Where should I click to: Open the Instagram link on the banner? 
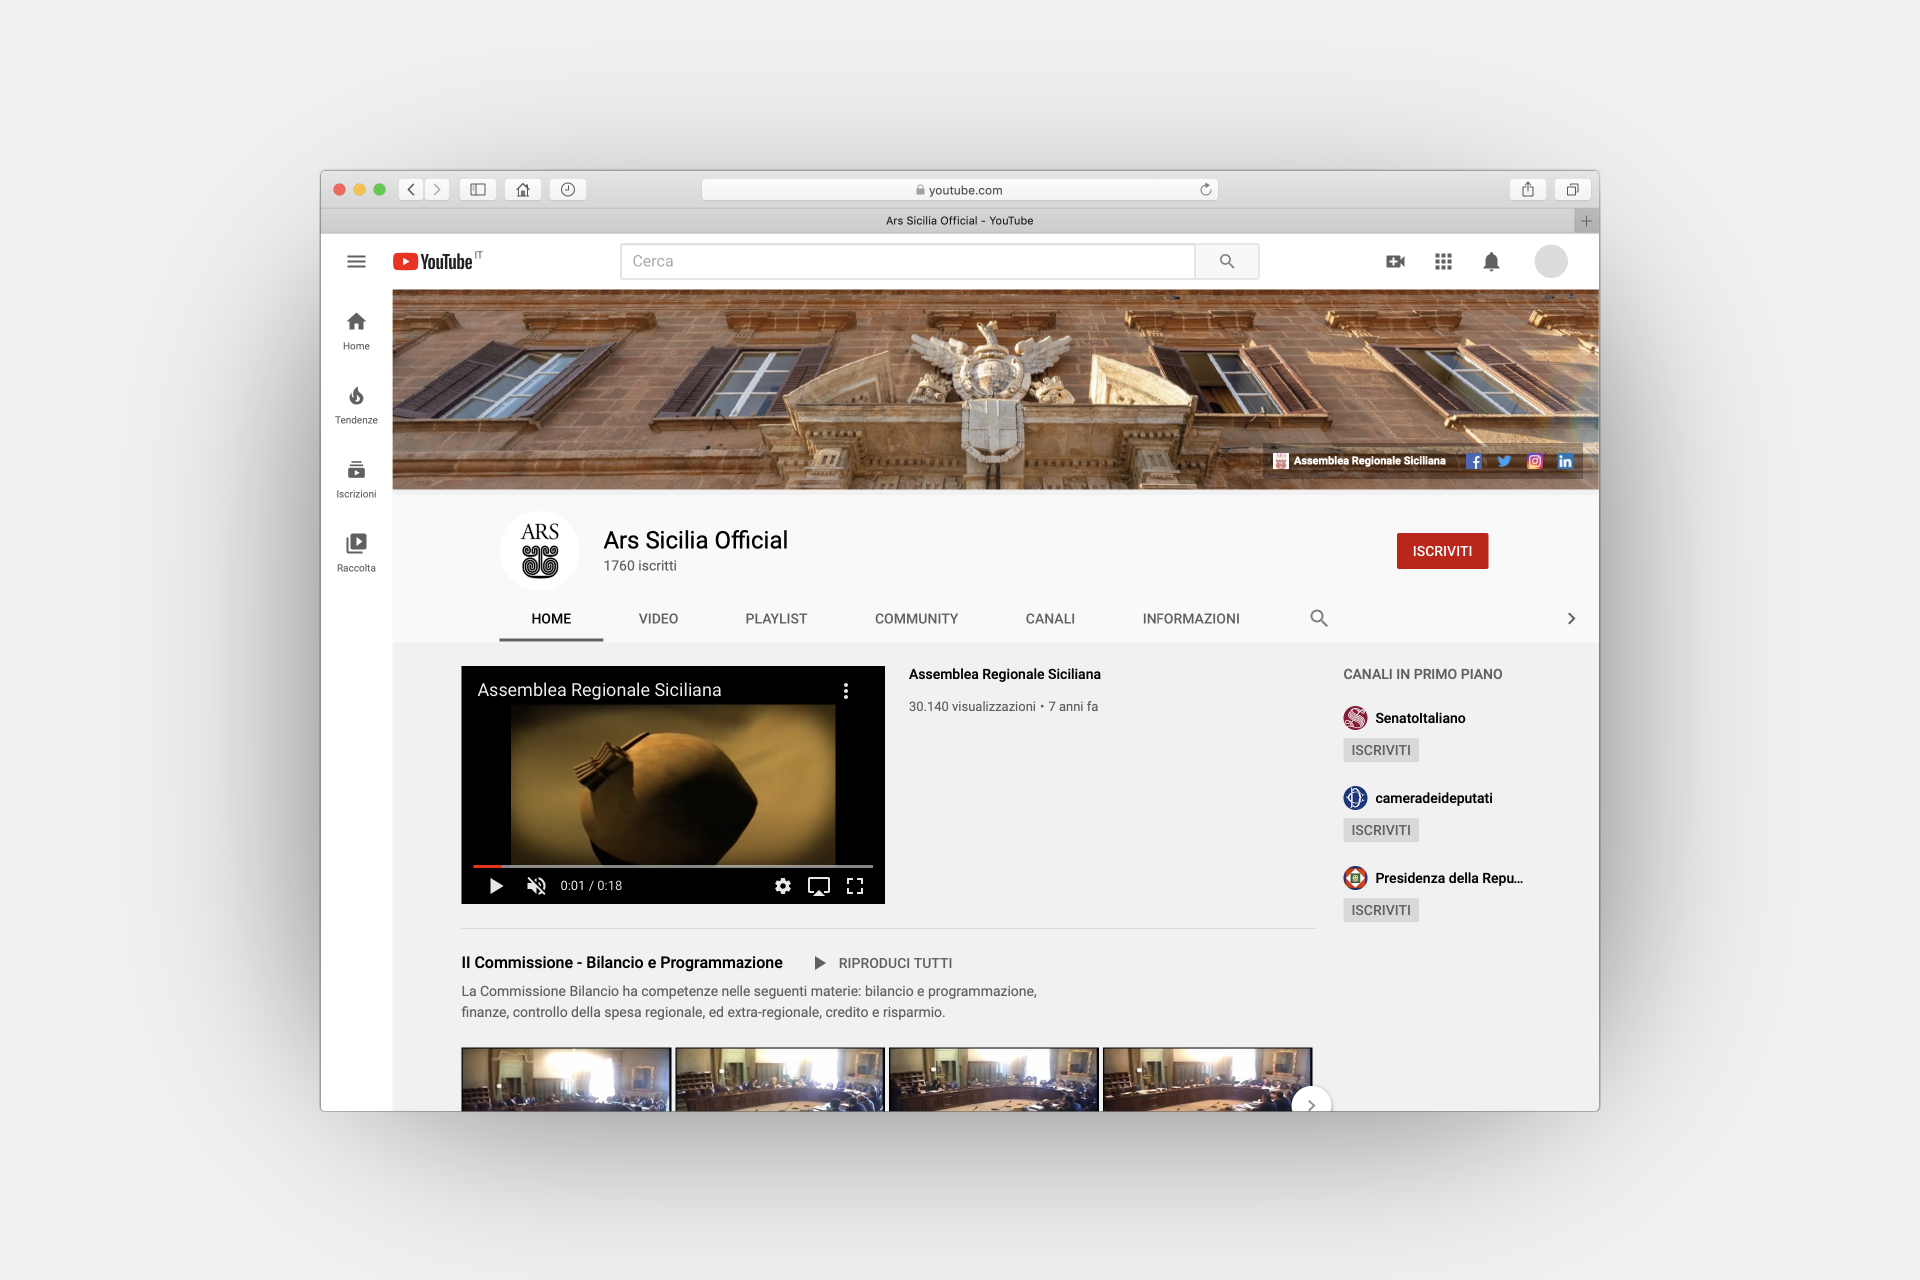click(x=1534, y=461)
